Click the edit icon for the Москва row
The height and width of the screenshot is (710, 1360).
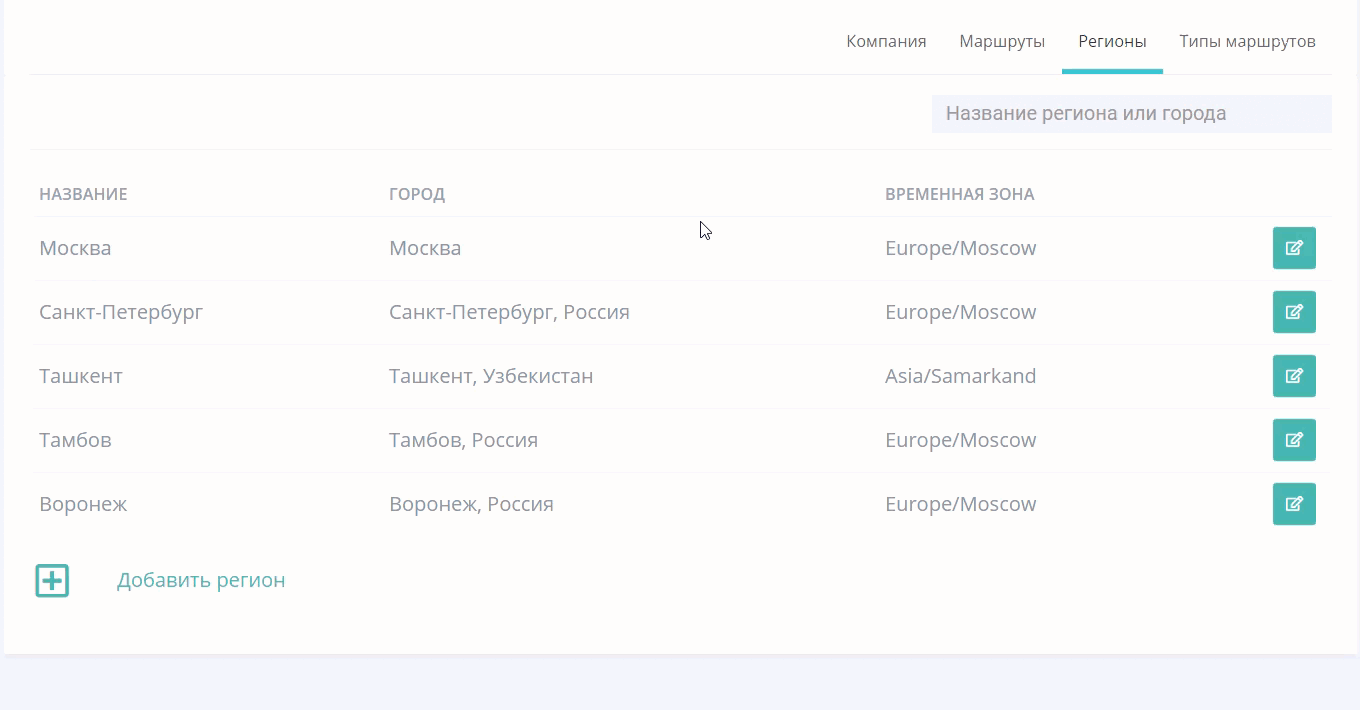(1293, 248)
